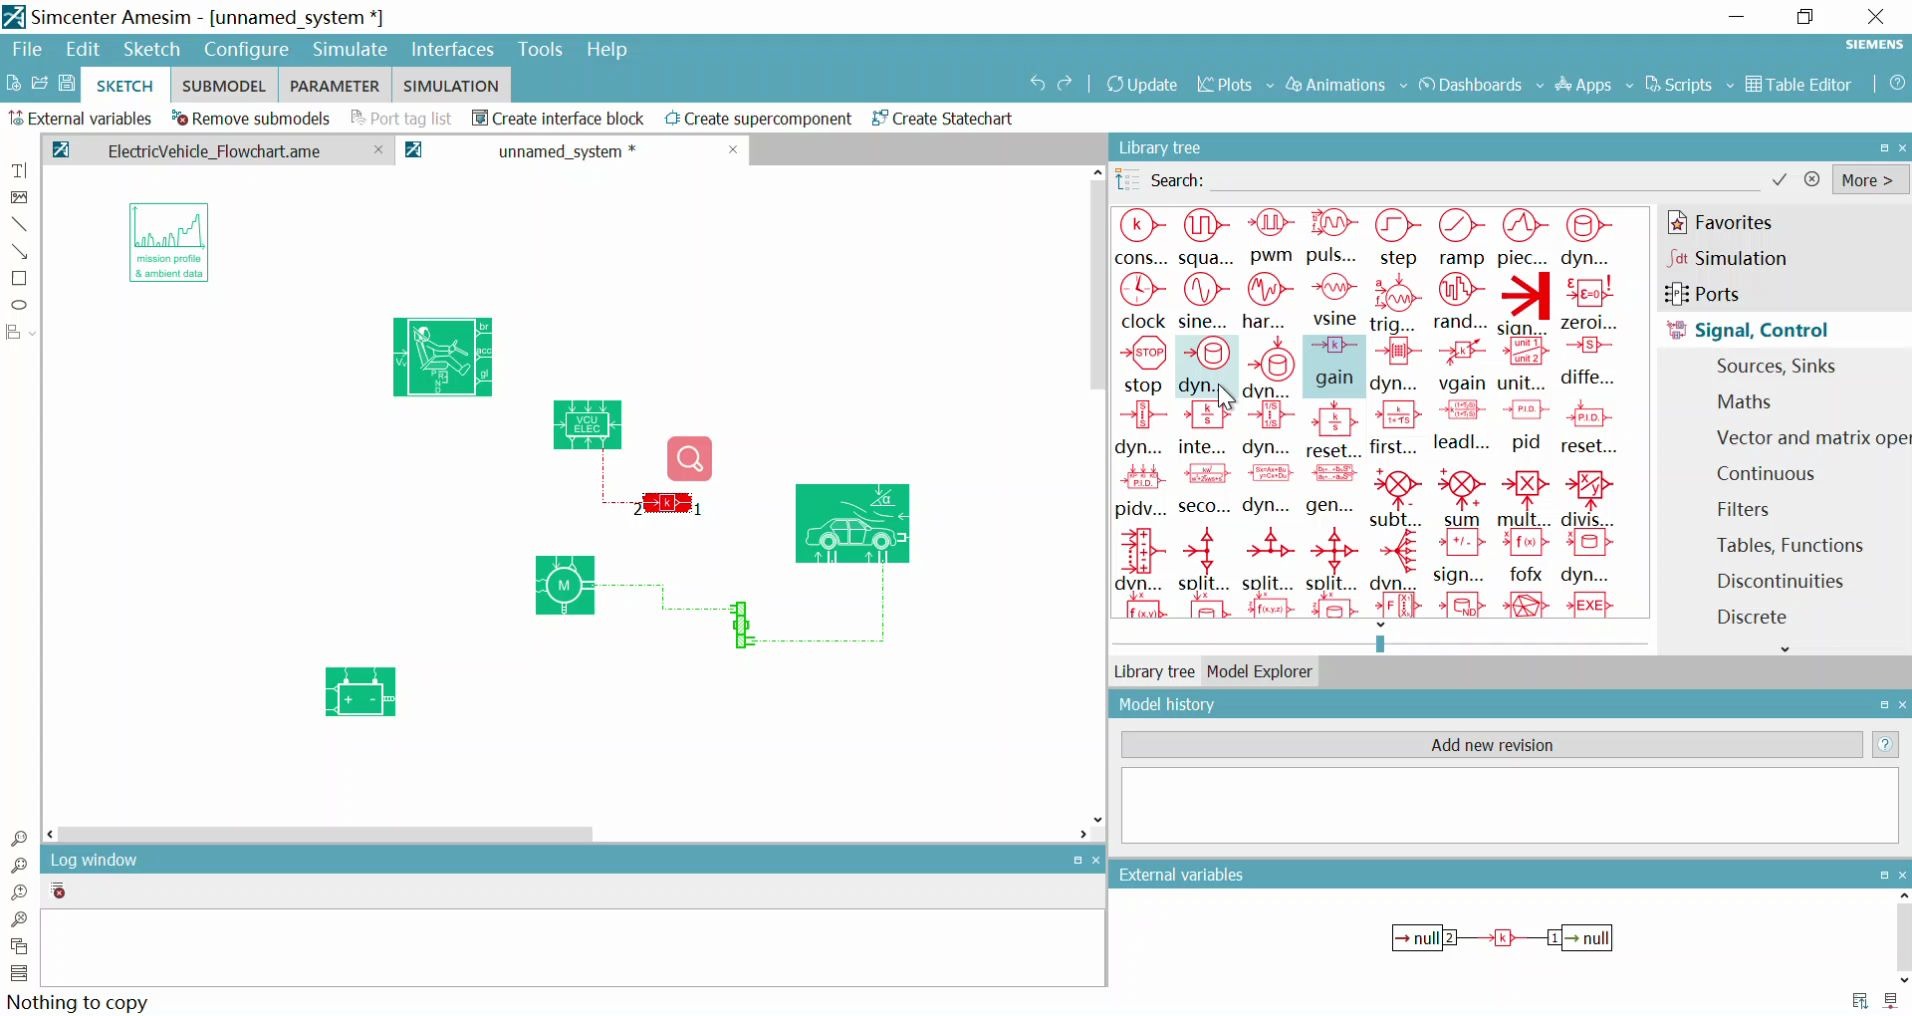The height and width of the screenshot is (1016, 1912).
Task: Open the Dashboards dropdown arrow
Action: [x=1539, y=86]
